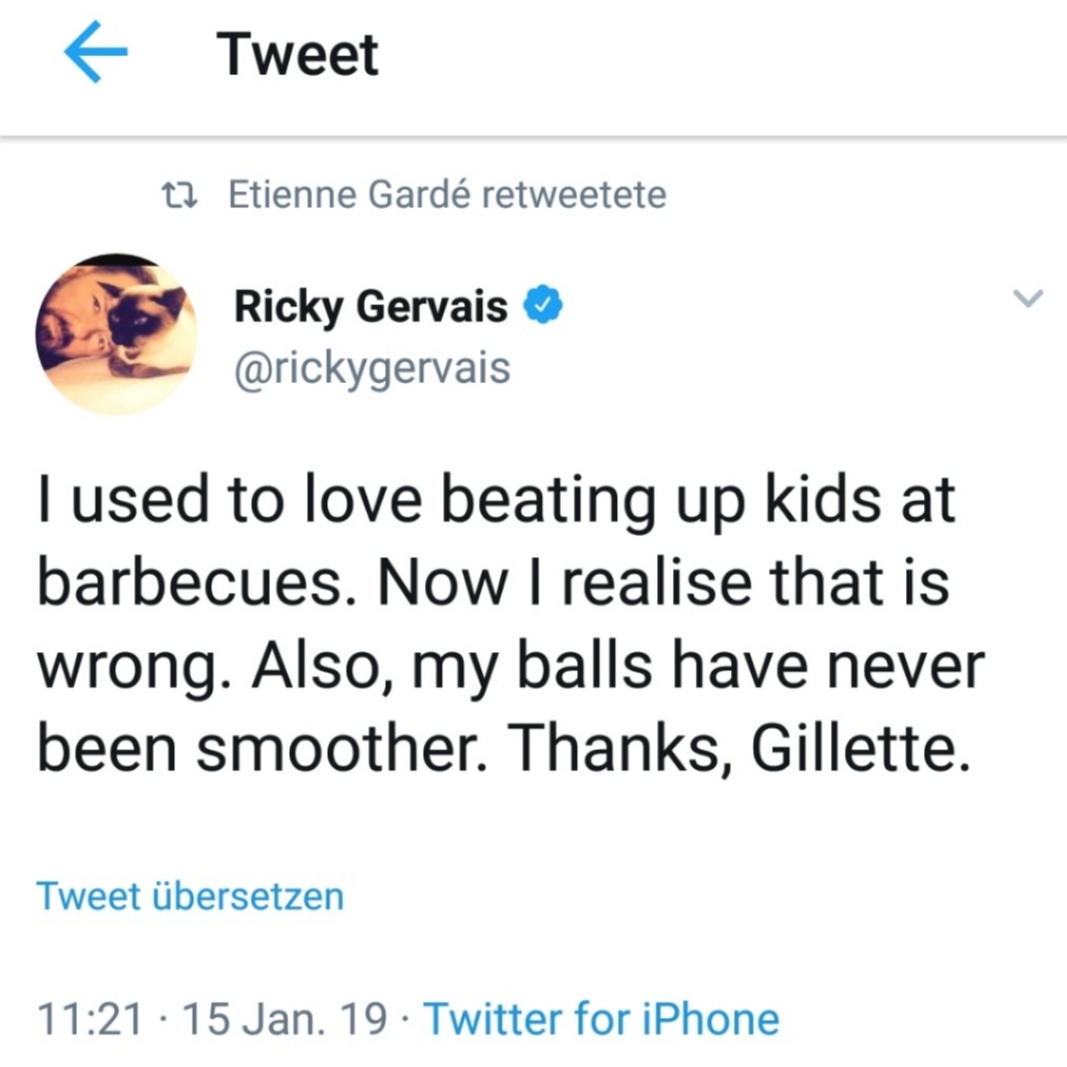Click the word smoother in the tweet
1067x1067 pixels.
342,747
